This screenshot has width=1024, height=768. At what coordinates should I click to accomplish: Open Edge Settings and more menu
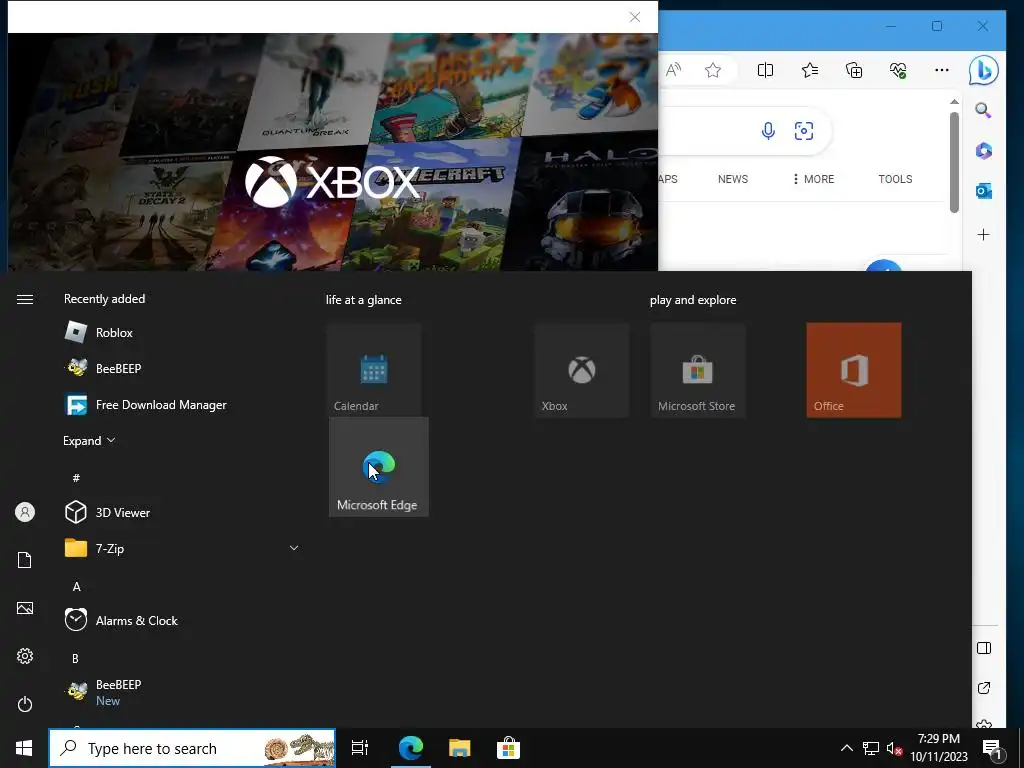(x=942, y=70)
